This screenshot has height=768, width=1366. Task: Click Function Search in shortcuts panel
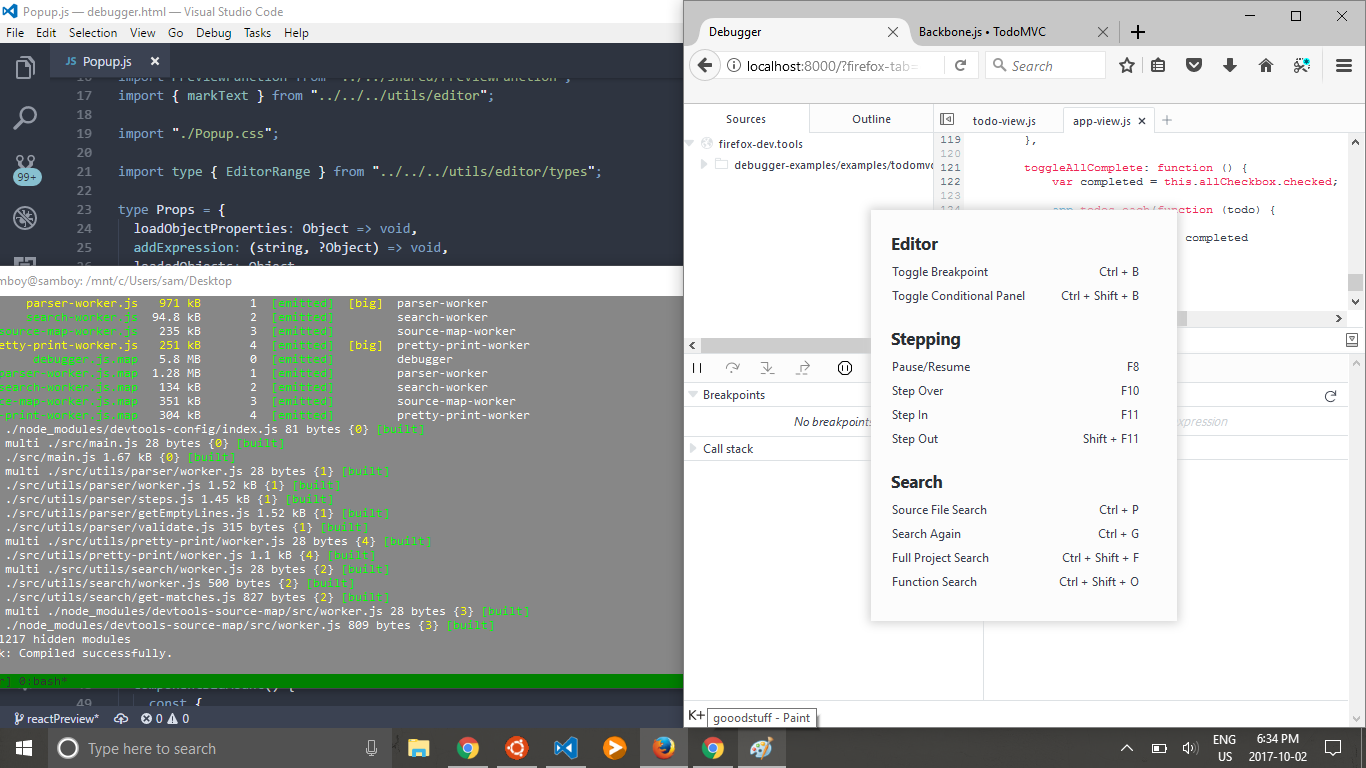click(934, 582)
